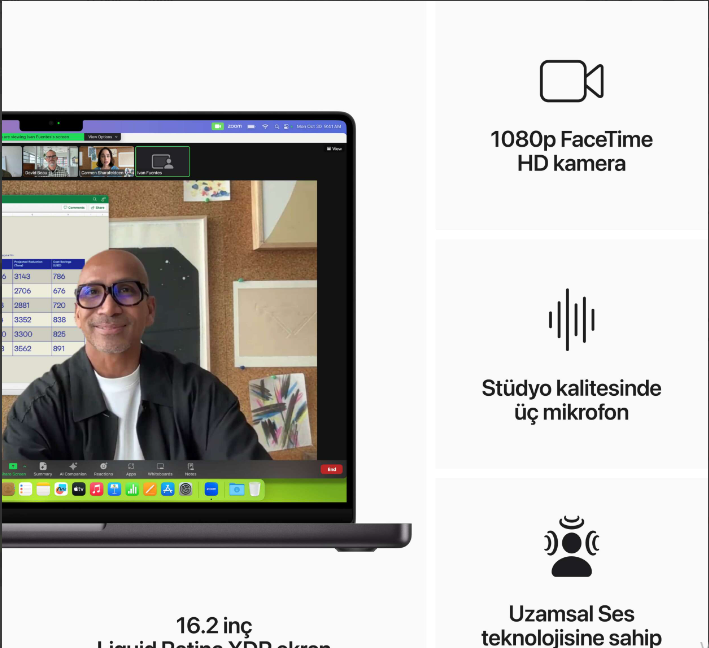Open Notes in the Zoom toolbar
This screenshot has width=709, height=648.
click(190, 468)
